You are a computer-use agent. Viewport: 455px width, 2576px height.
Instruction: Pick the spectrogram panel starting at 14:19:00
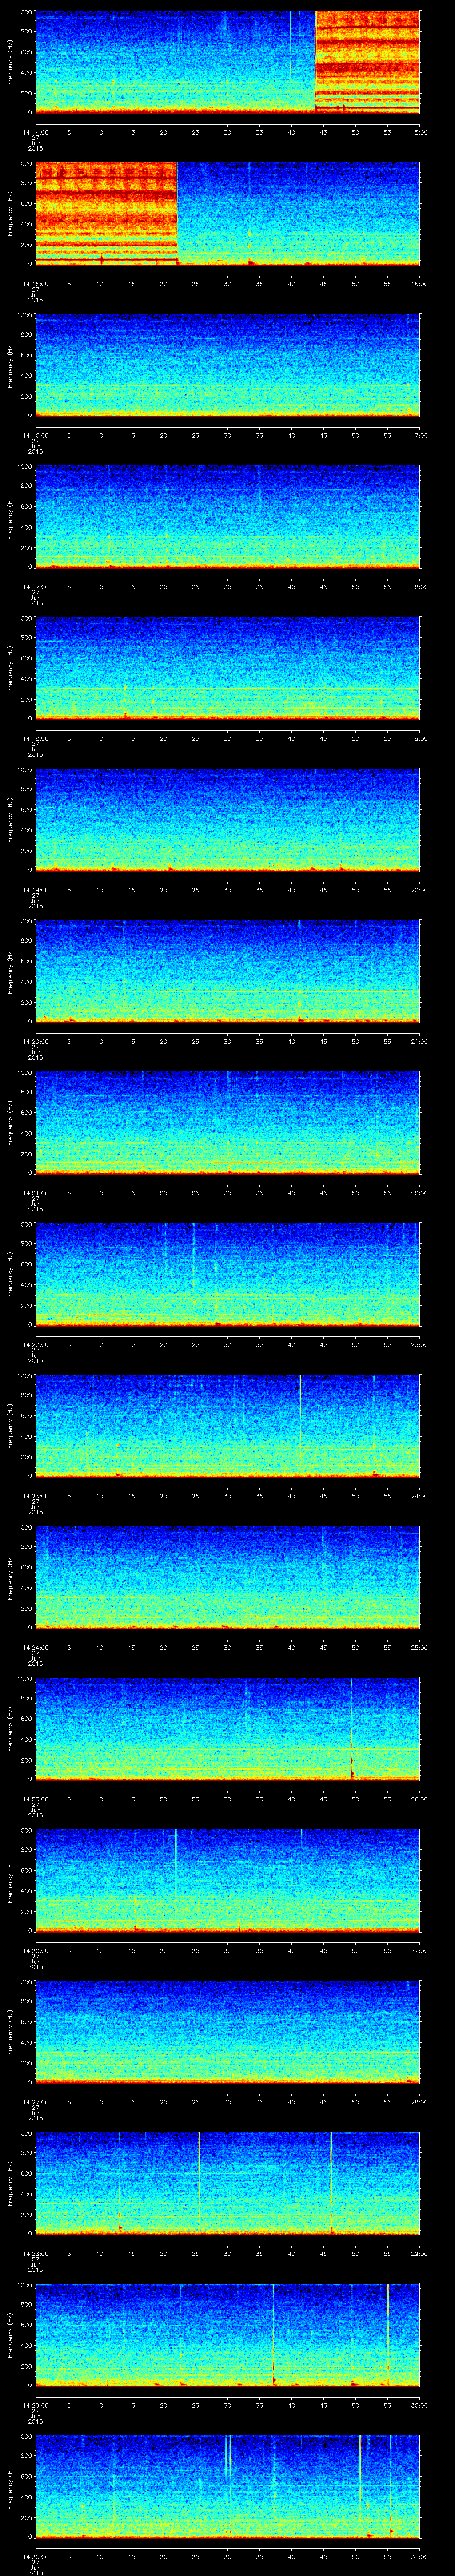(x=228, y=820)
